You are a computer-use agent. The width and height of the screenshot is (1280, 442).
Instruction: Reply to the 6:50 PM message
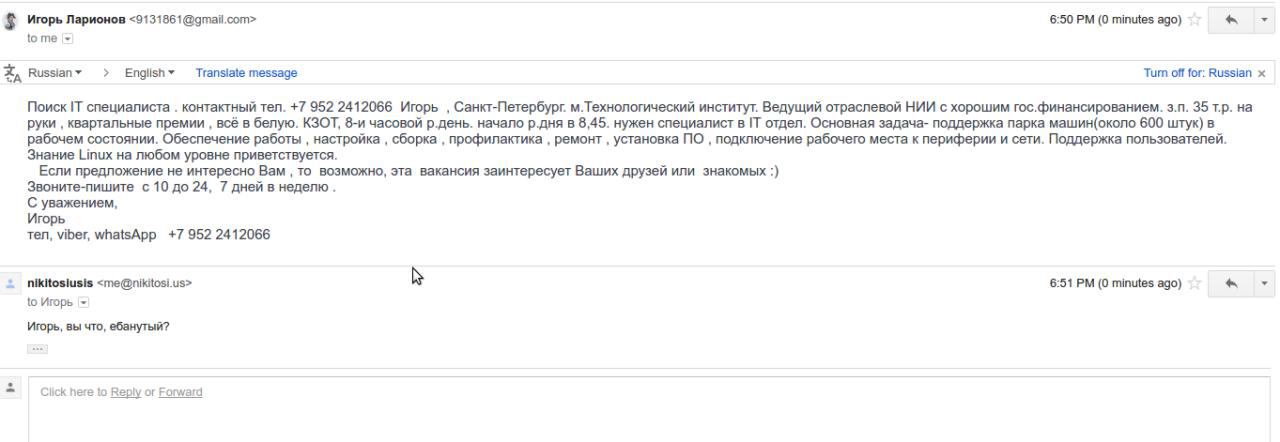pos(1228,19)
